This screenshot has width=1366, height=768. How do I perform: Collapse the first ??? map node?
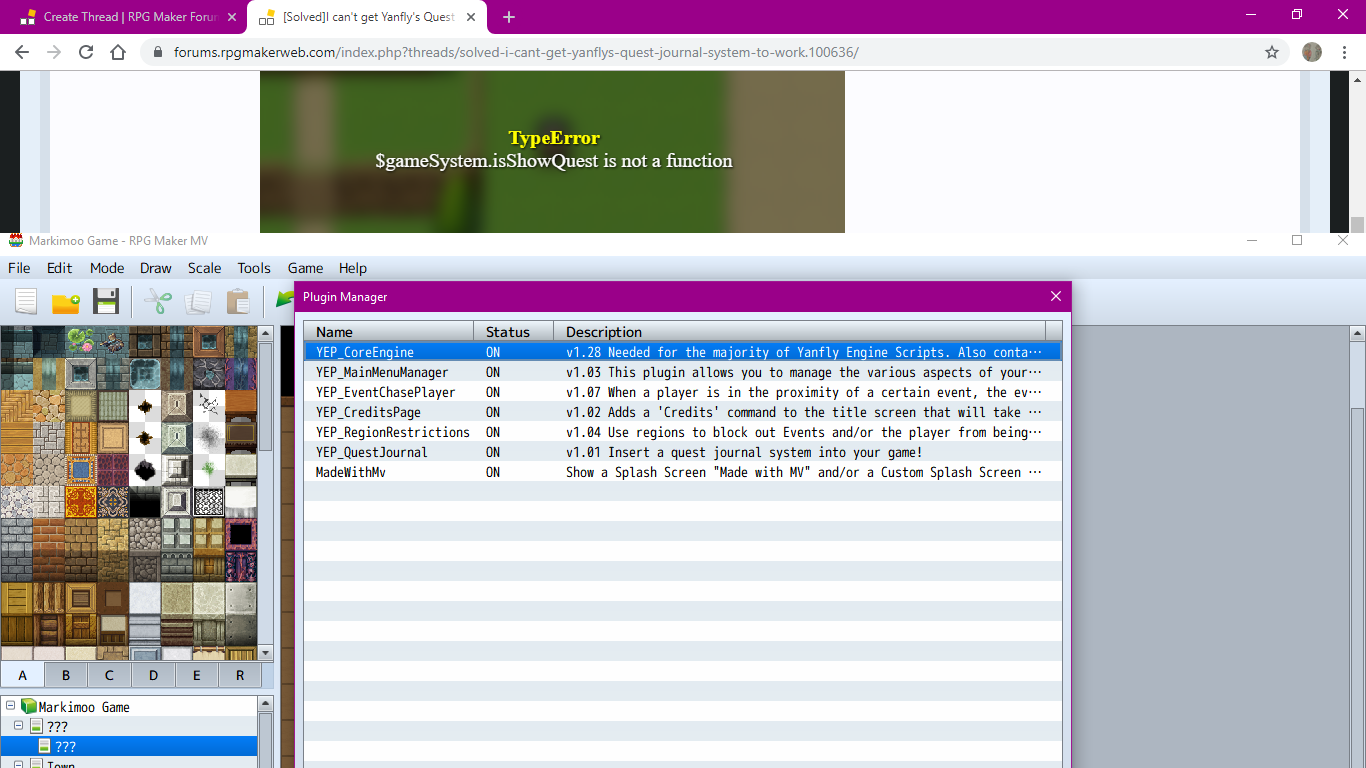(20, 726)
